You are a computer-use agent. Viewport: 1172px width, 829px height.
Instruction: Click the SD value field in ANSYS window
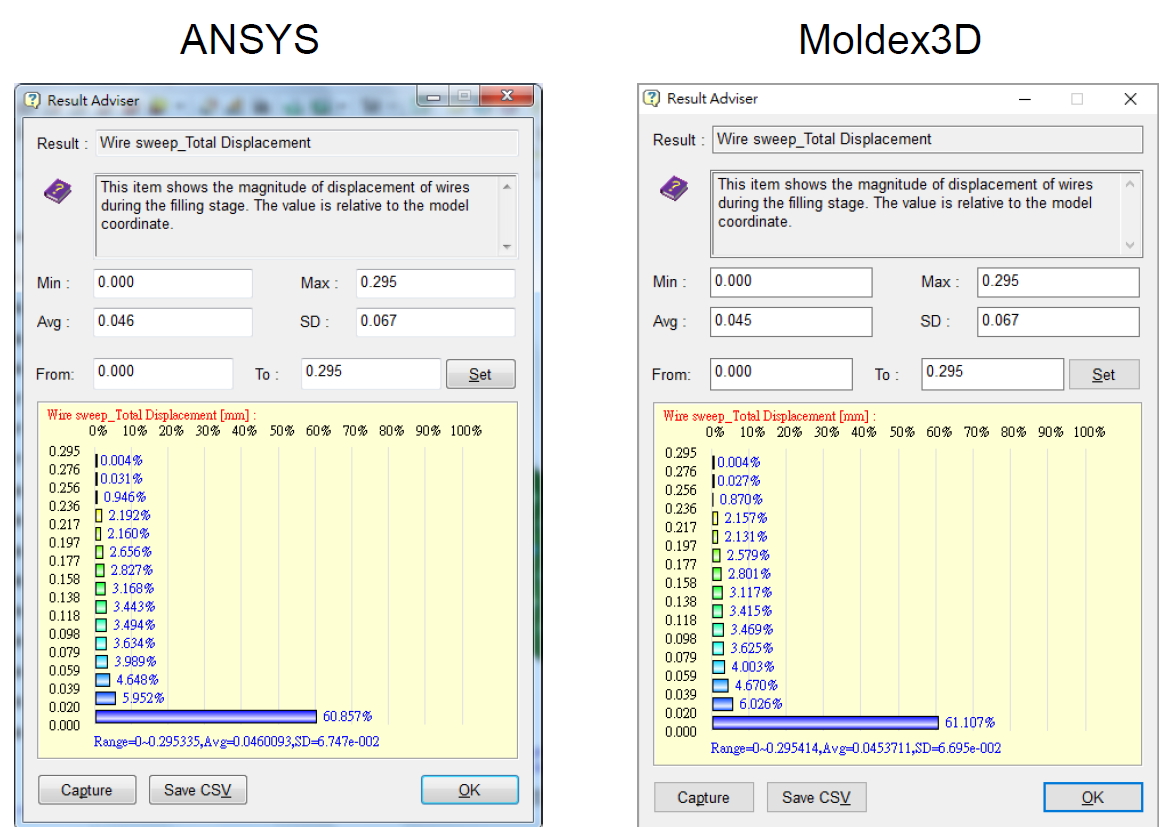click(436, 322)
